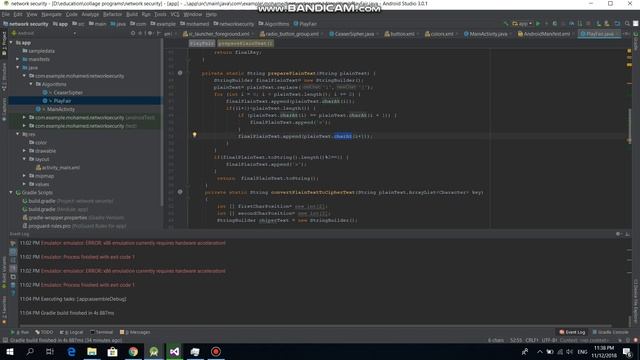Run the app with green play button

(x=538, y=24)
